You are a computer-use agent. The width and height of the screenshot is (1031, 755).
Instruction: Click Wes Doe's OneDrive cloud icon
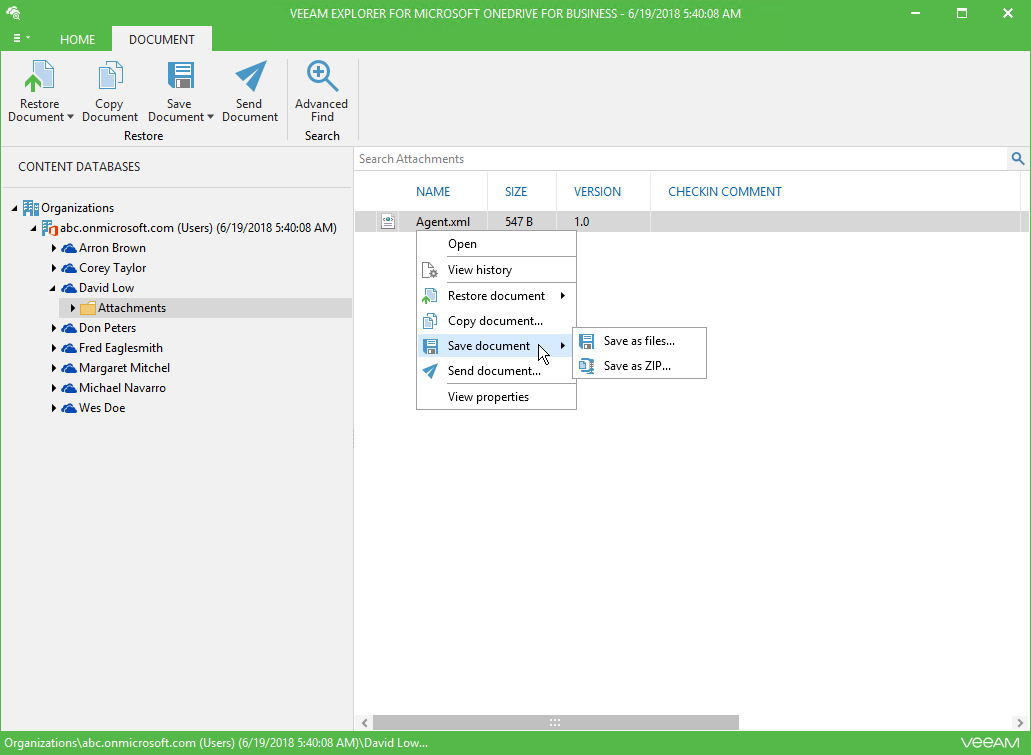pos(68,408)
